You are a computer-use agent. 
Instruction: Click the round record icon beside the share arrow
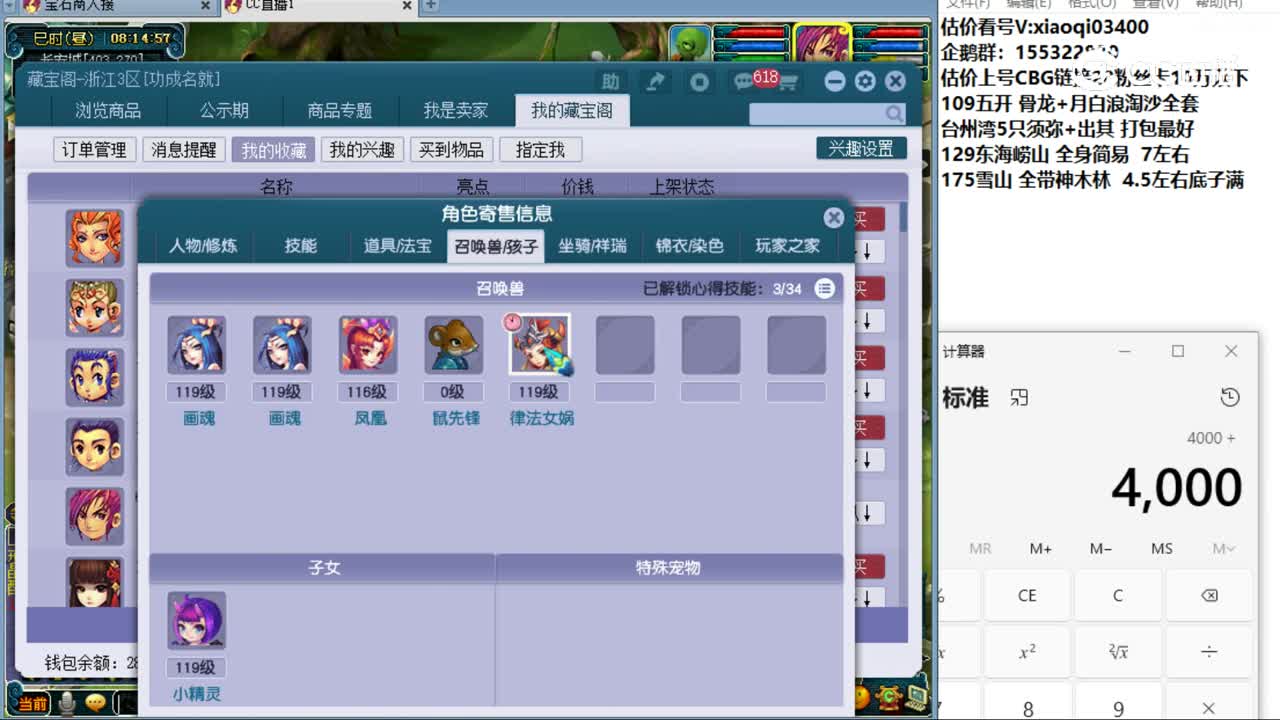(x=699, y=82)
